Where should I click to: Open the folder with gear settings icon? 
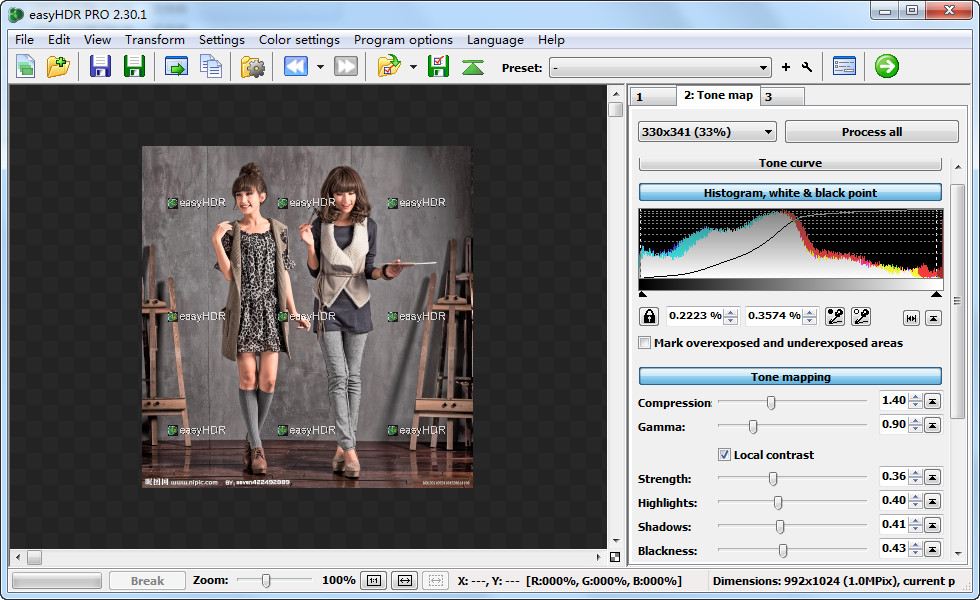coord(253,67)
